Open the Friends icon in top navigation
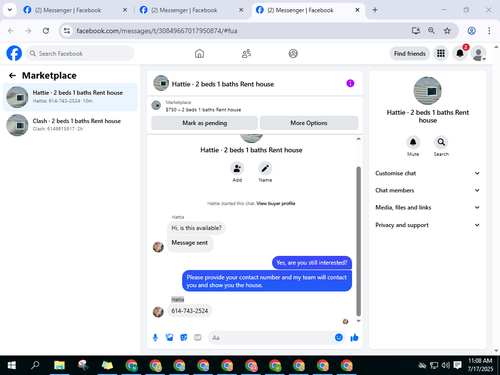This screenshot has width=500, height=375. click(246, 53)
